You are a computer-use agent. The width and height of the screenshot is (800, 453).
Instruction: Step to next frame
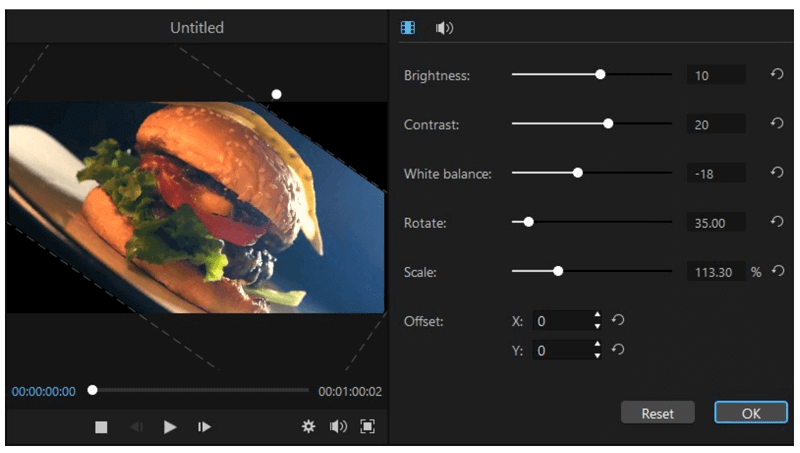pos(204,426)
